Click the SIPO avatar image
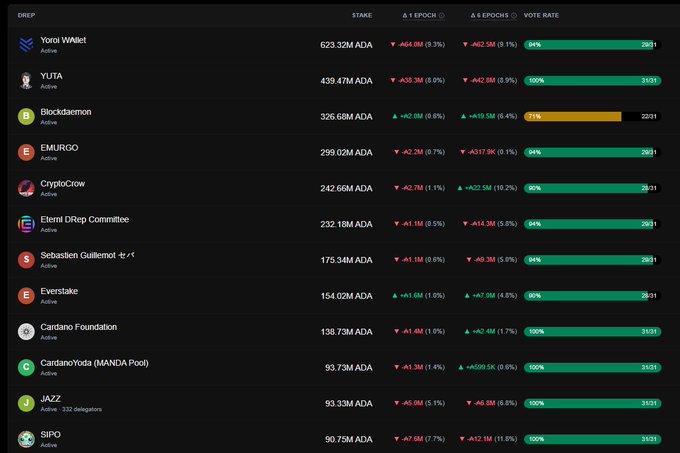680x453 pixels. click(x=26, y=439)
